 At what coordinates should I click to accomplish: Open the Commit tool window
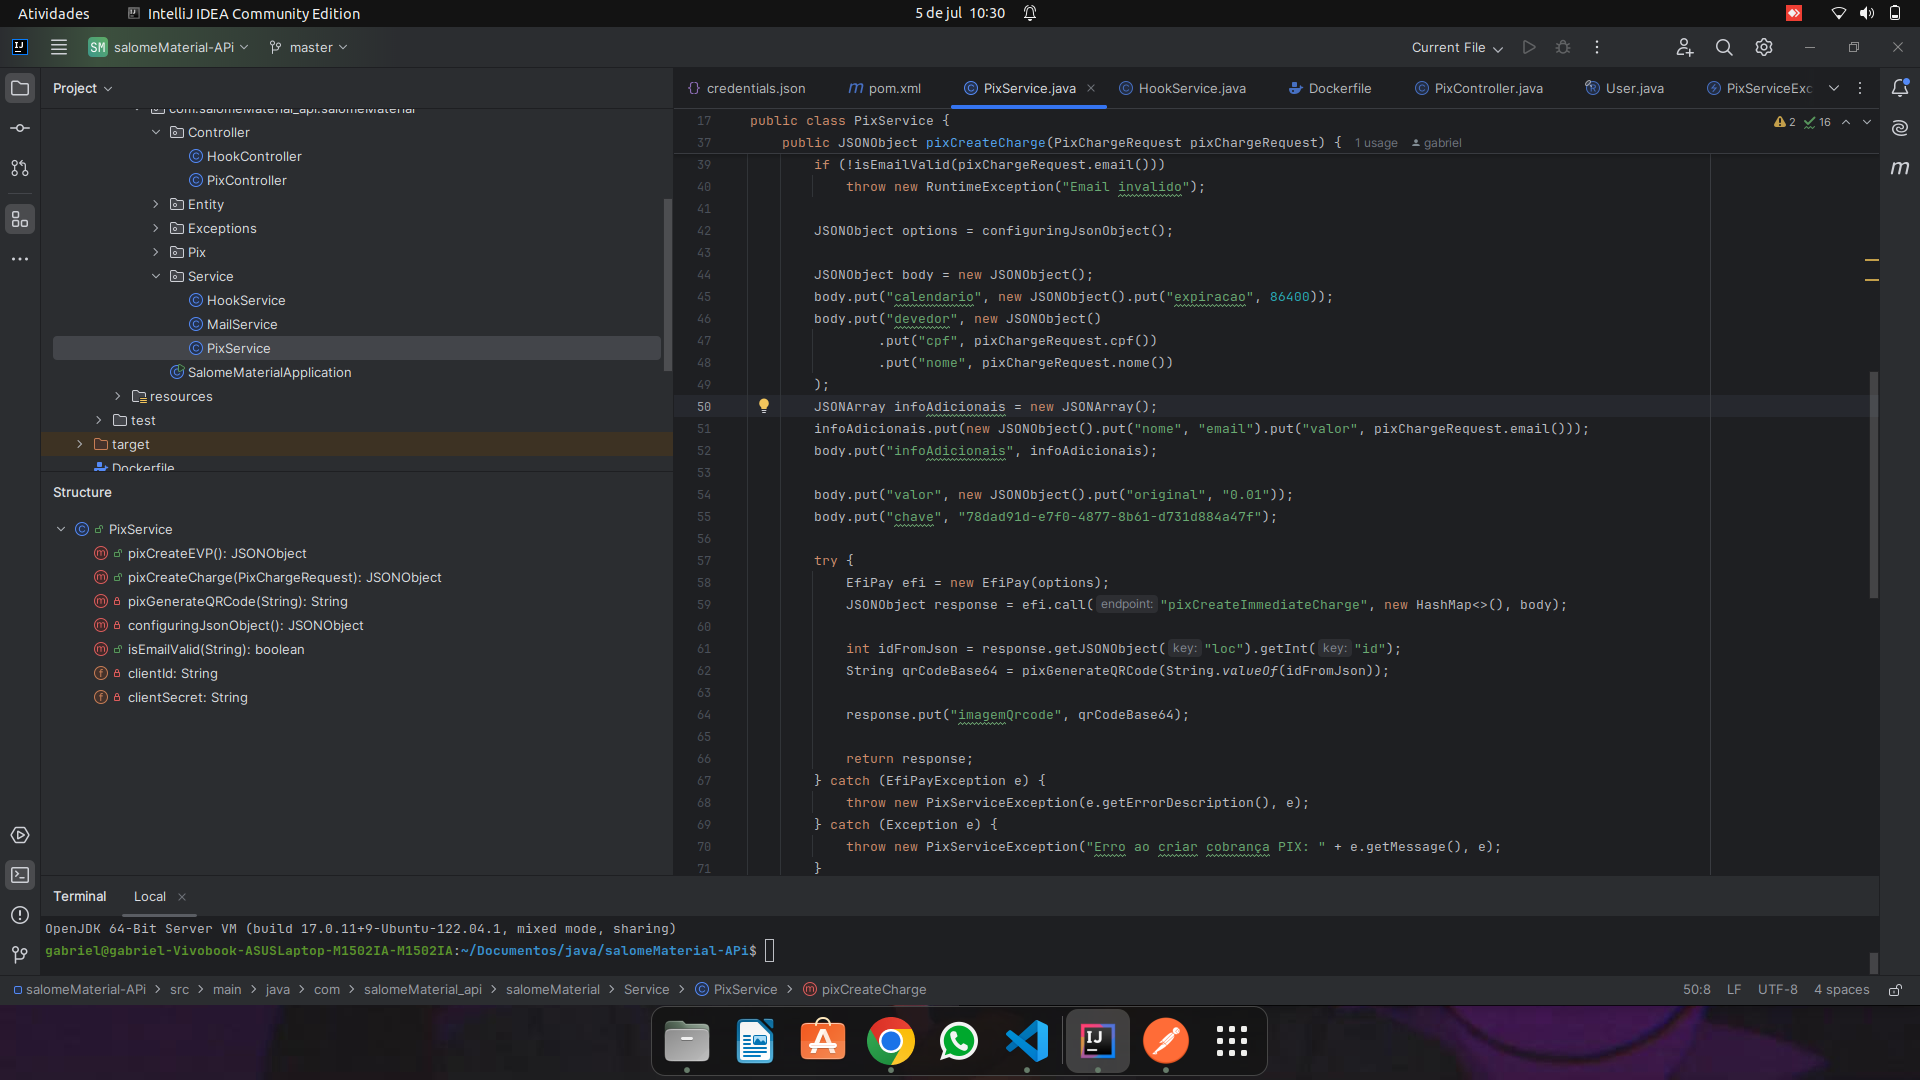(20, 128)
